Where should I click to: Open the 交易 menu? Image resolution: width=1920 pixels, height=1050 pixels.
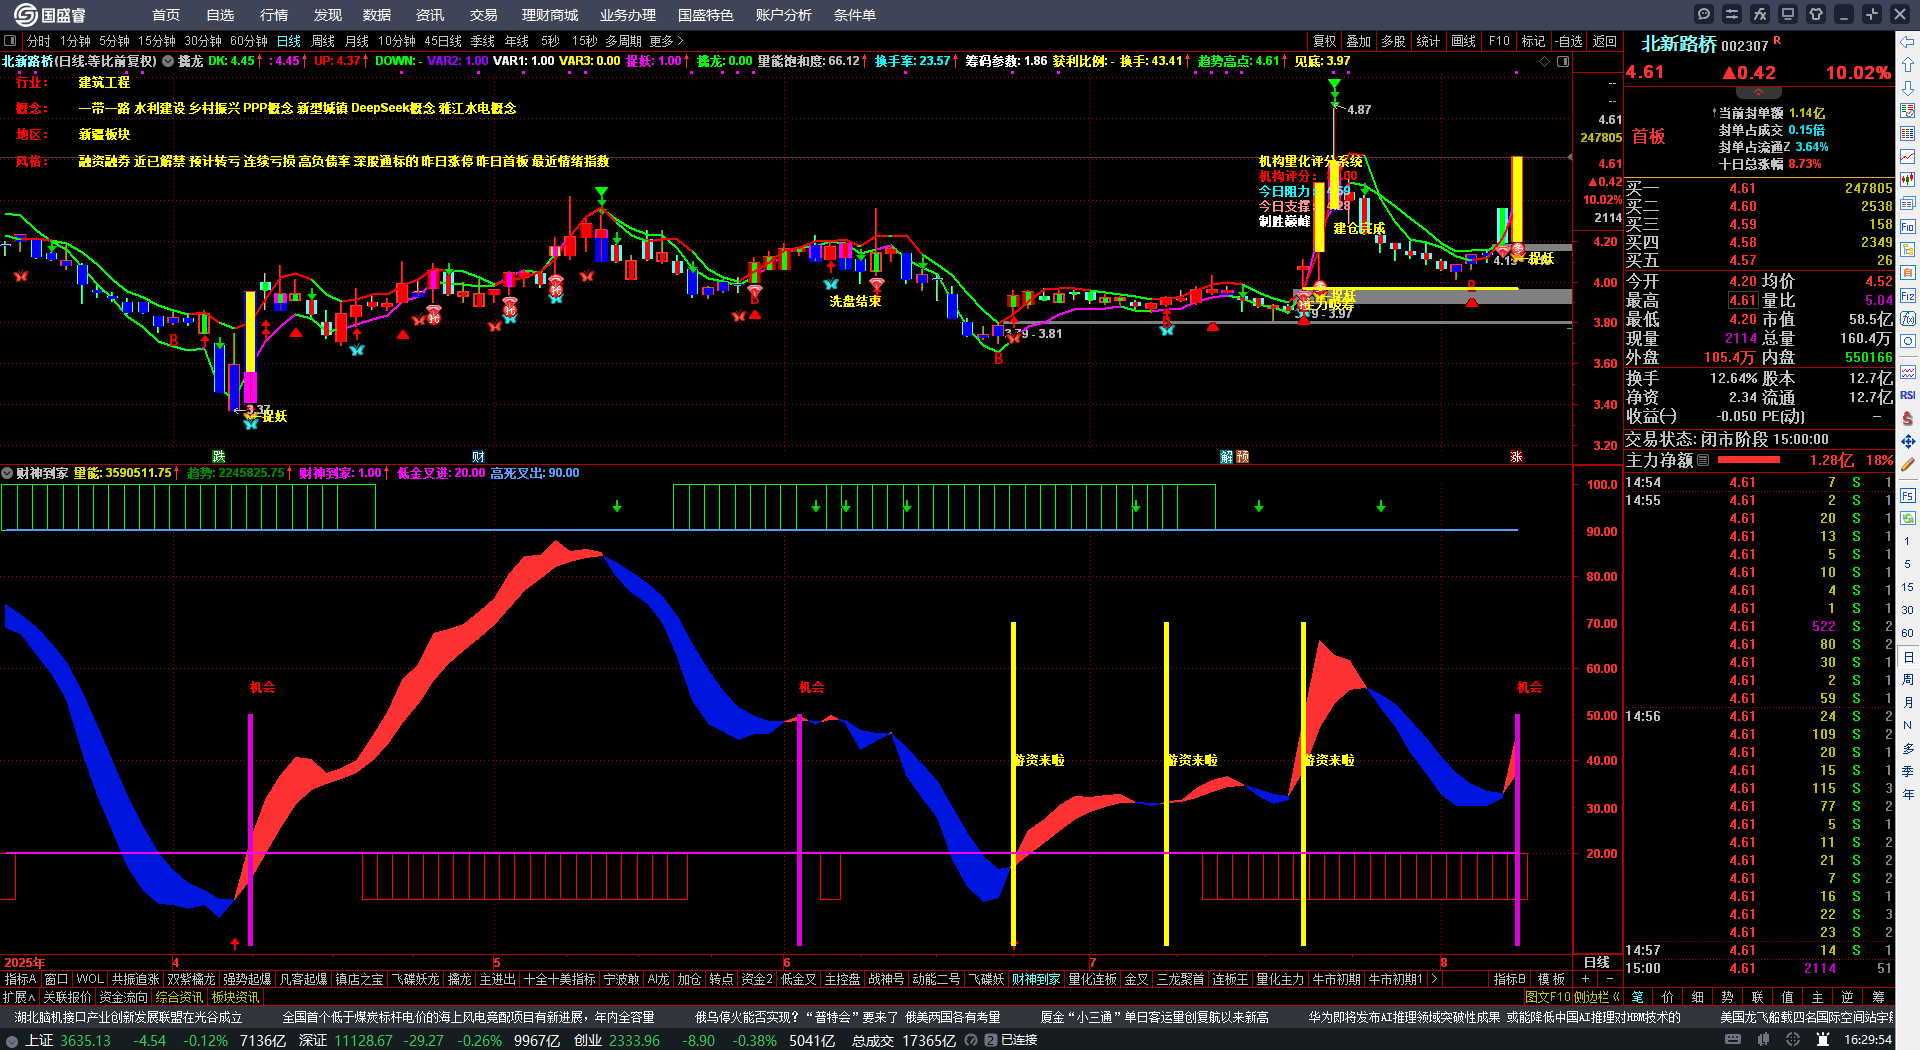click(484, 15)
